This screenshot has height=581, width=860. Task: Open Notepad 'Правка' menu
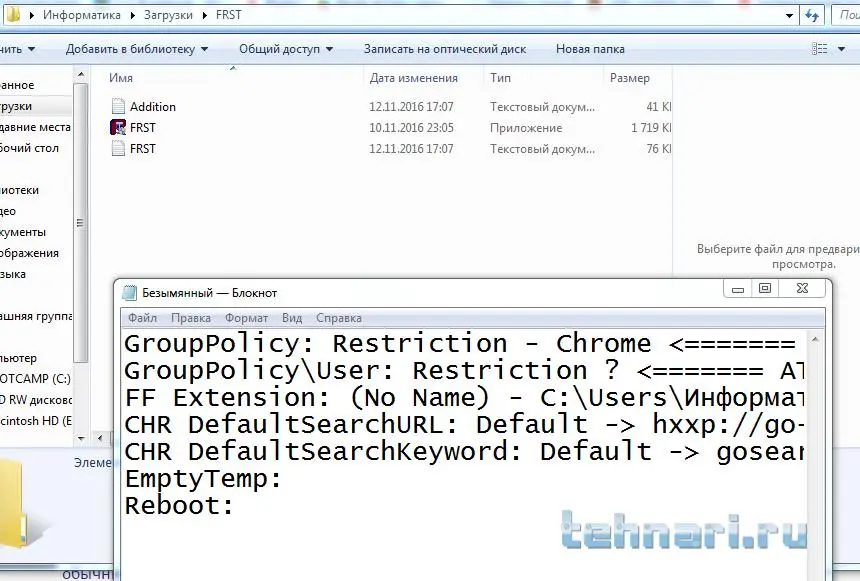(x=191, y=318)
